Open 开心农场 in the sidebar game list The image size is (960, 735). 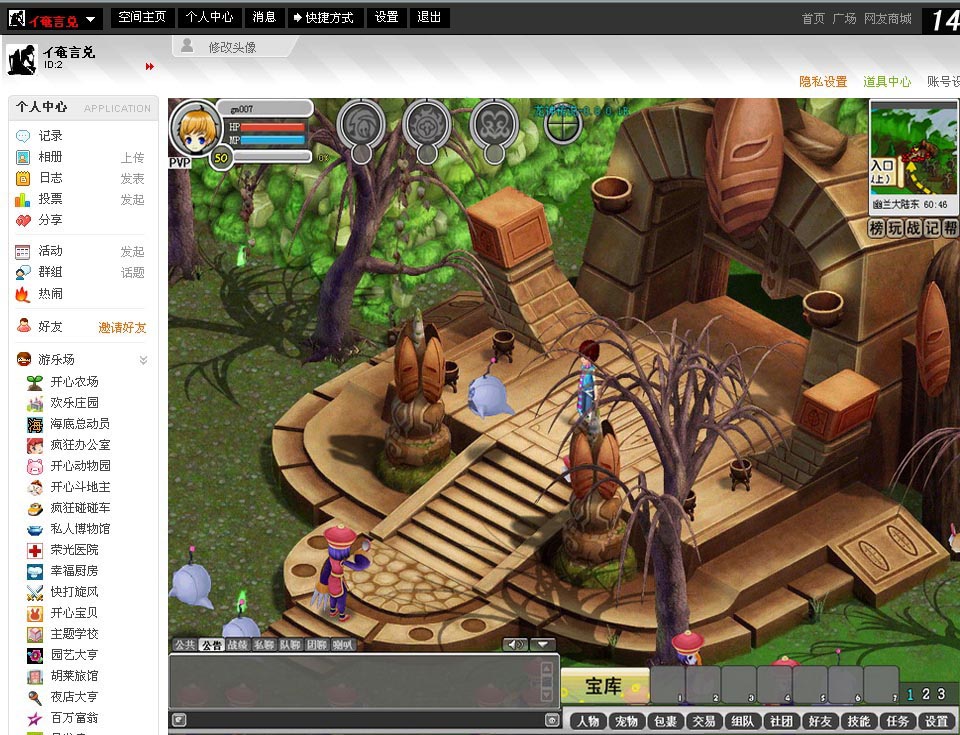click(x=74, y=382)
